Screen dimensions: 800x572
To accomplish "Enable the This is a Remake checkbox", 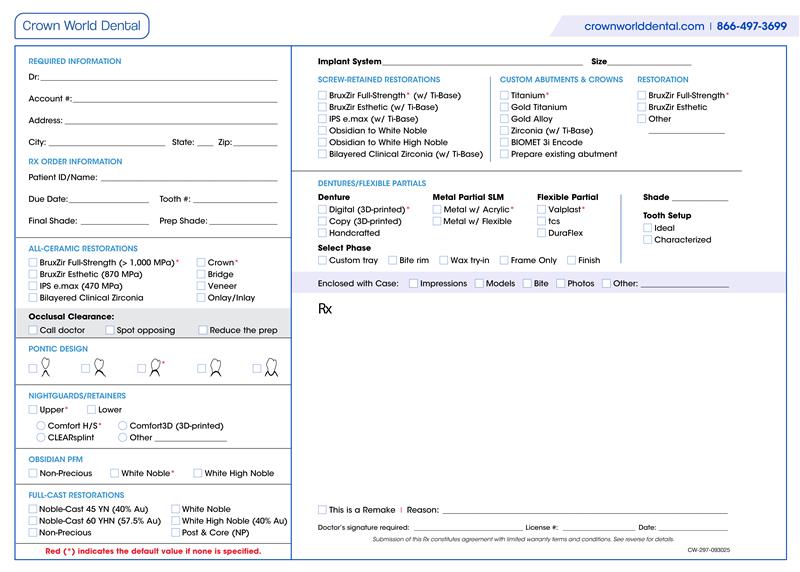I will coord(322,509).
